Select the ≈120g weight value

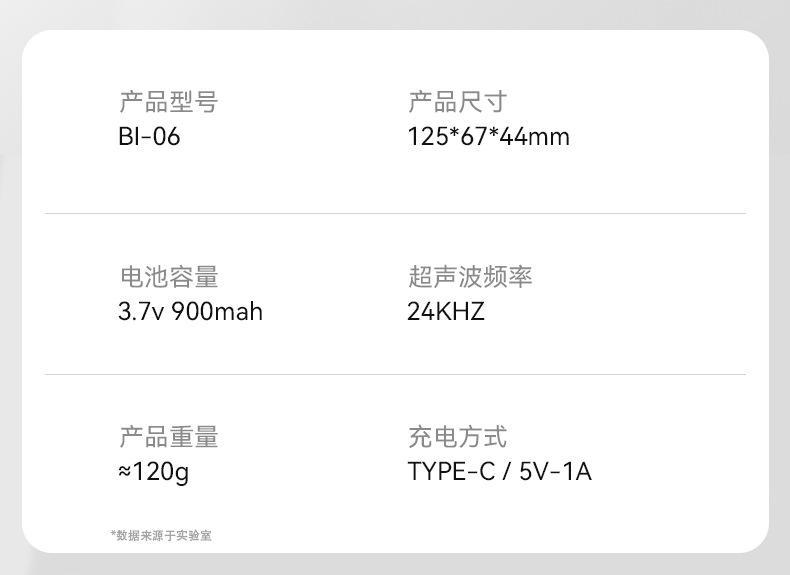click(153, 471)
